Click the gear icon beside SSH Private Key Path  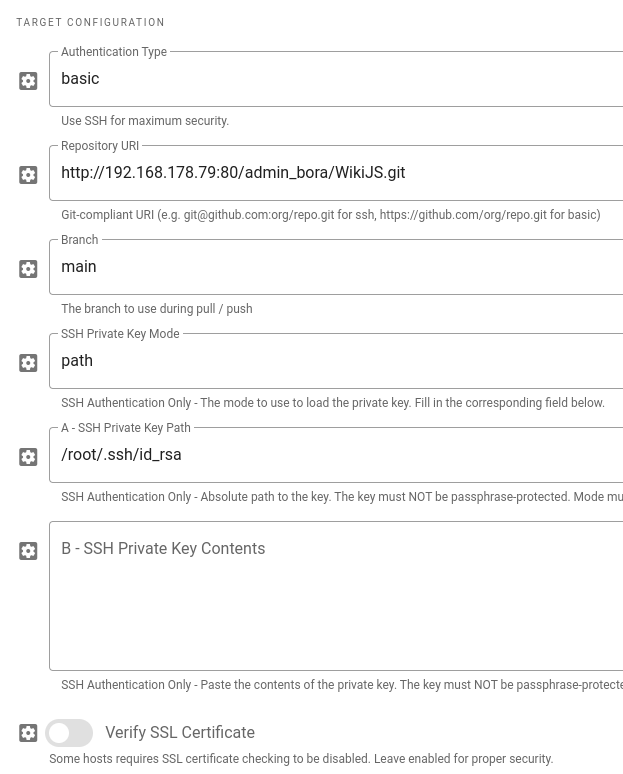point(28,457)
